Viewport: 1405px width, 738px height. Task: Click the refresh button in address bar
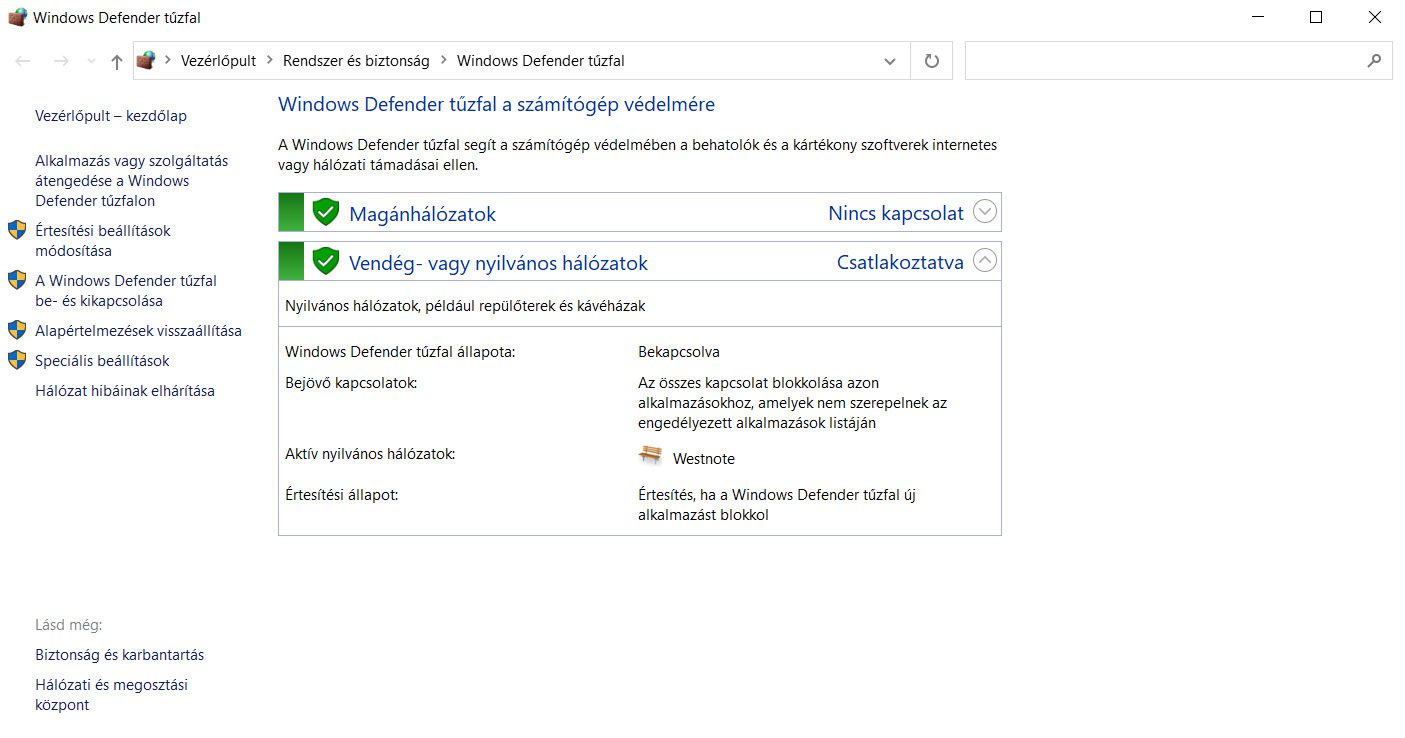(931, 61)
